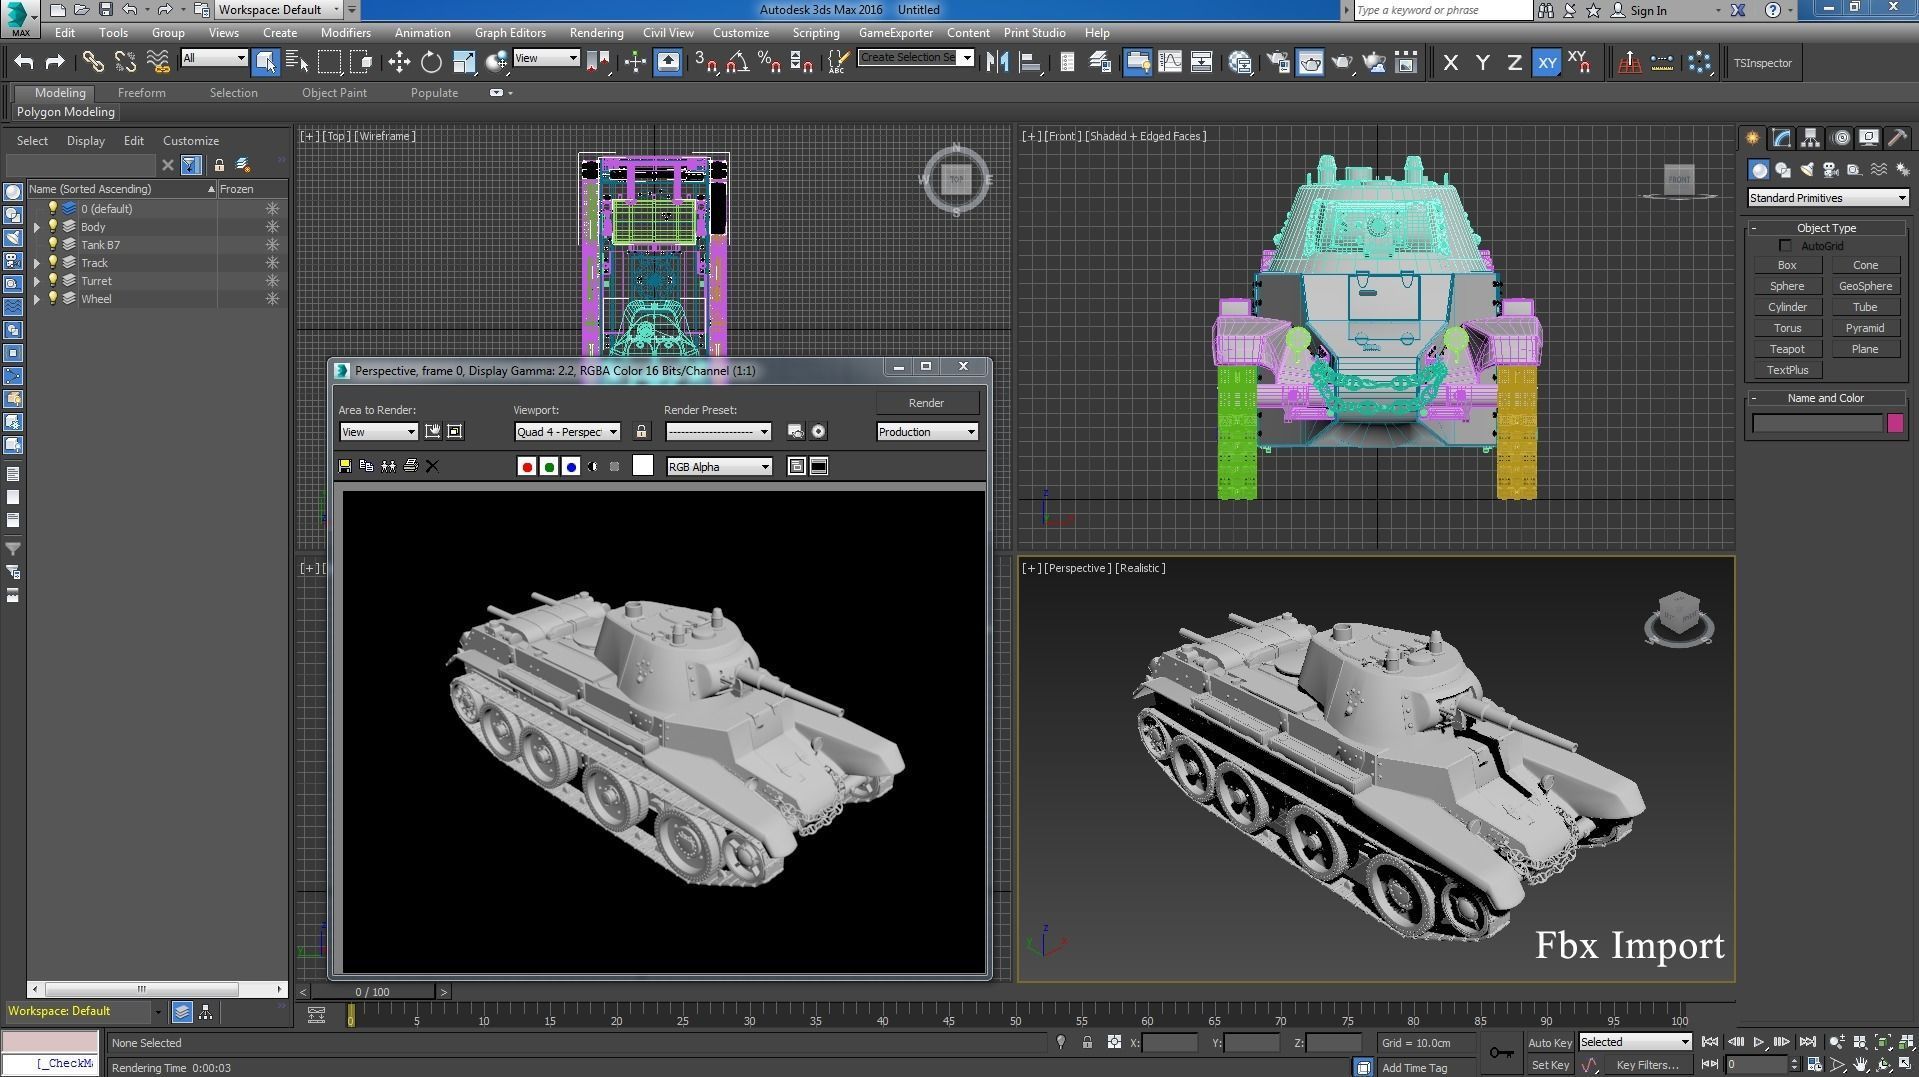Toggle visibility bulb of Tank B7 layer
This screenshot has width=1919, height=1077.
[x=53, y=245]
